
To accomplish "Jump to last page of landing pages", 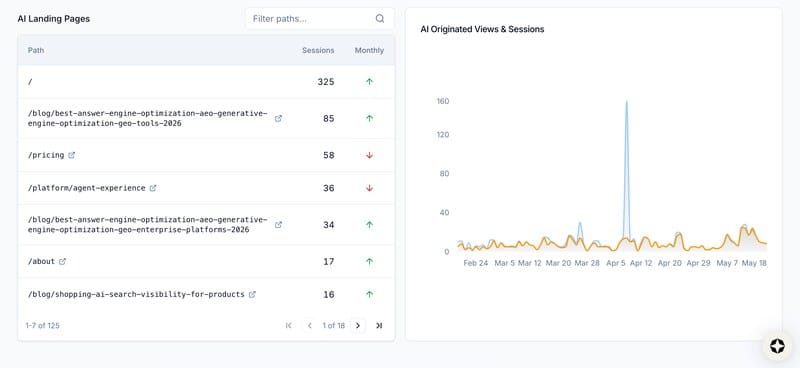I will 379,326.
